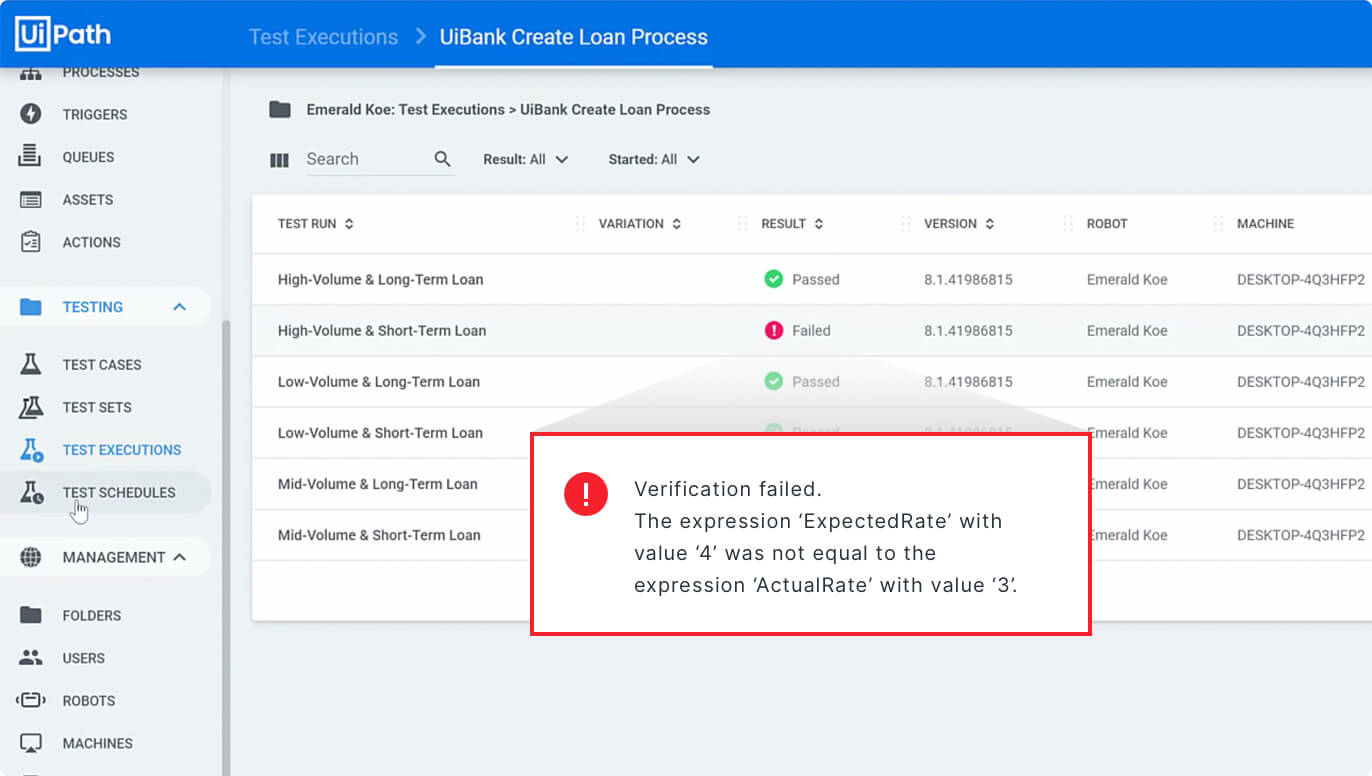
Task: Click DESKTOP-4Q3HFP2 in Mid-Volume Short-Term row
Action: click(x=1300, y=535)
